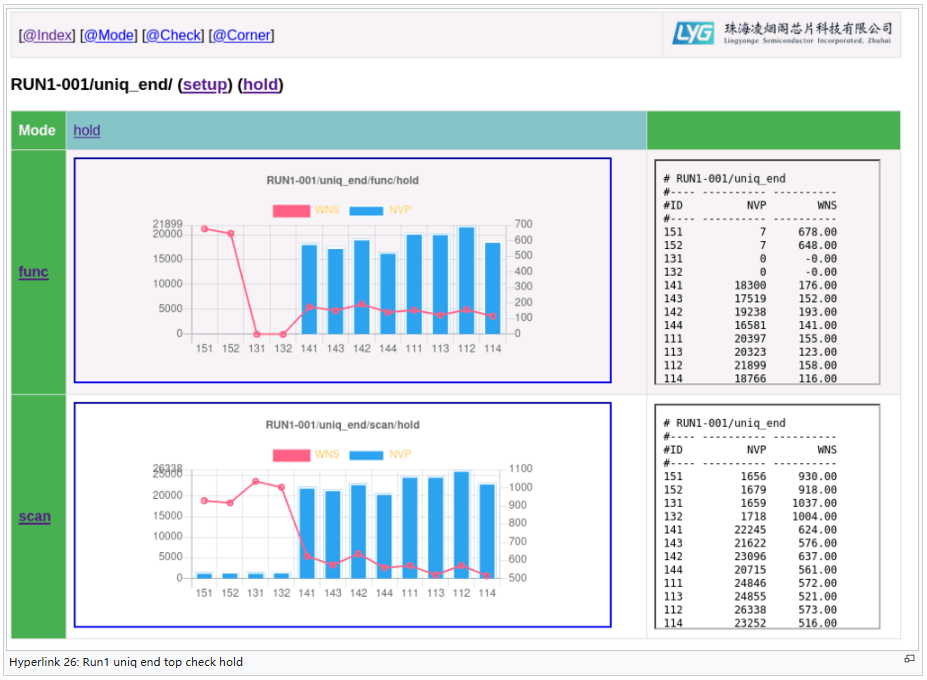Open the func mode row link

pos(33,272)
